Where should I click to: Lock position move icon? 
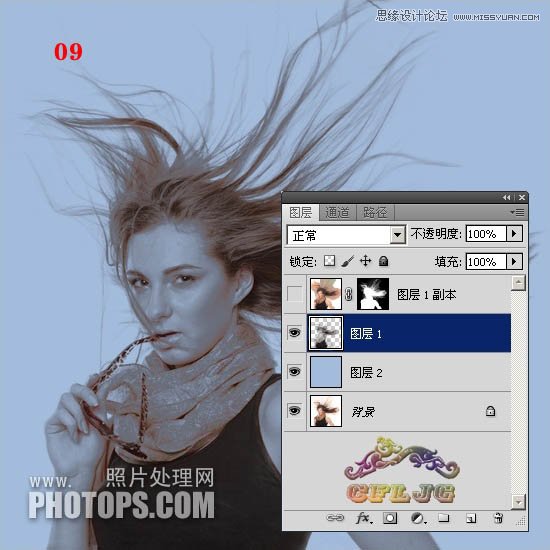[365, 261]
